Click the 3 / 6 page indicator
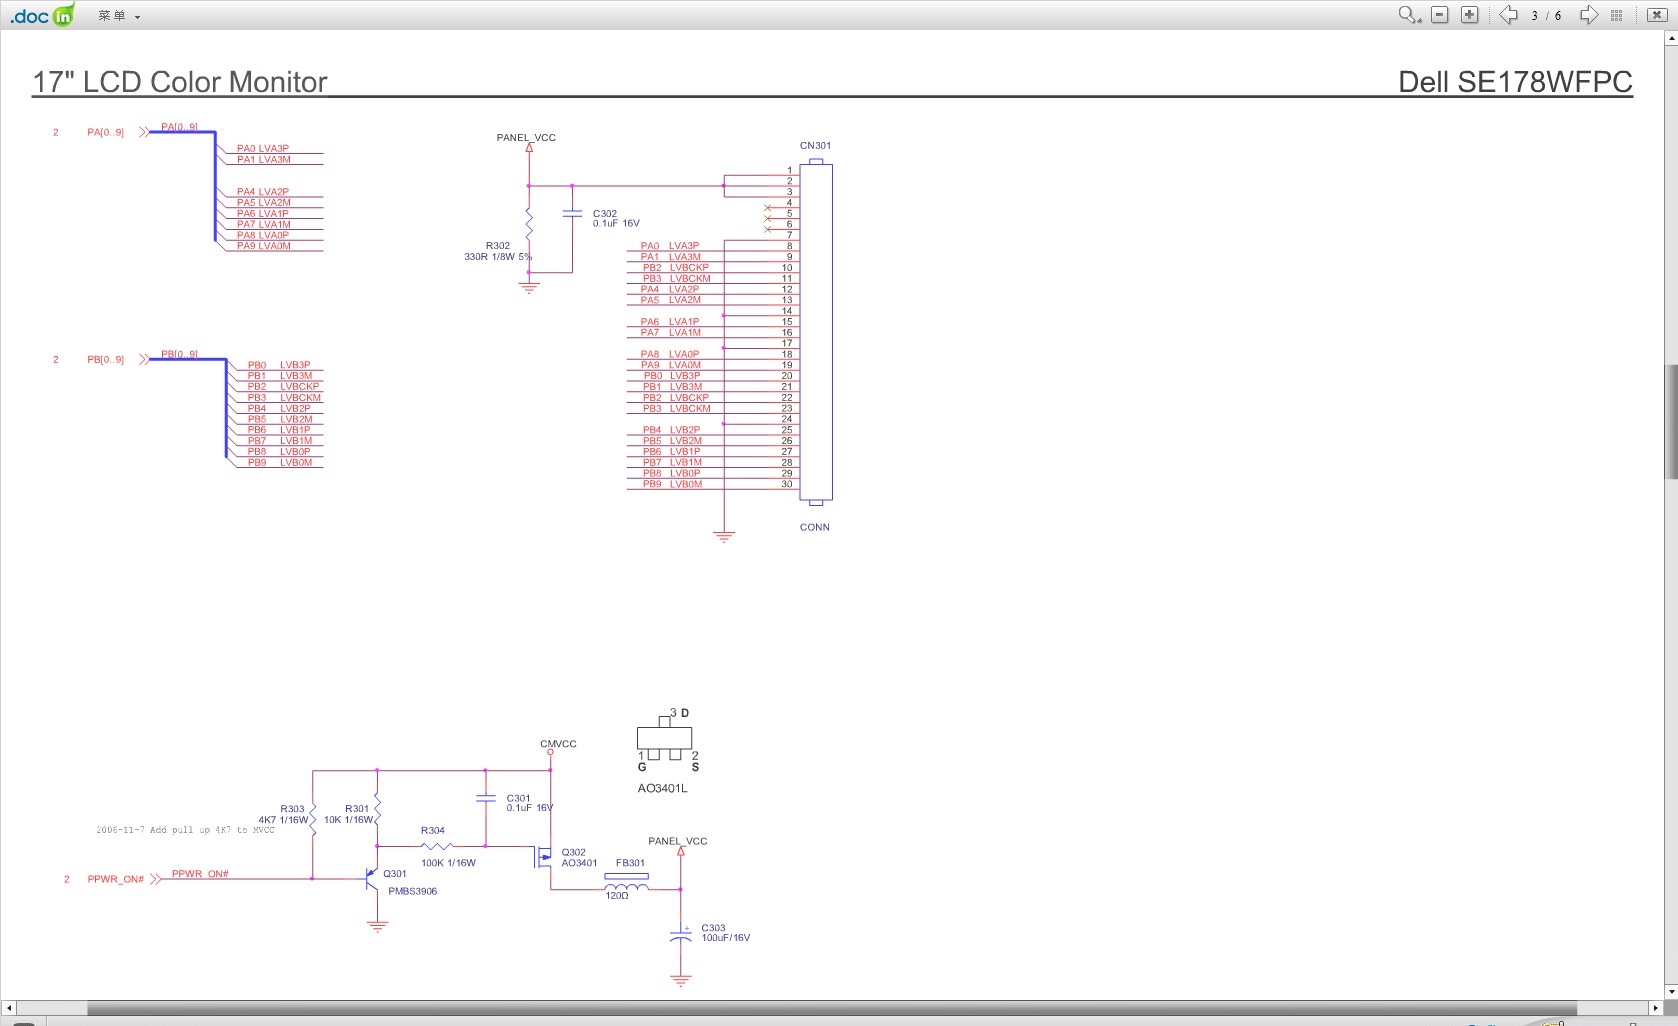 [1546, 16]
